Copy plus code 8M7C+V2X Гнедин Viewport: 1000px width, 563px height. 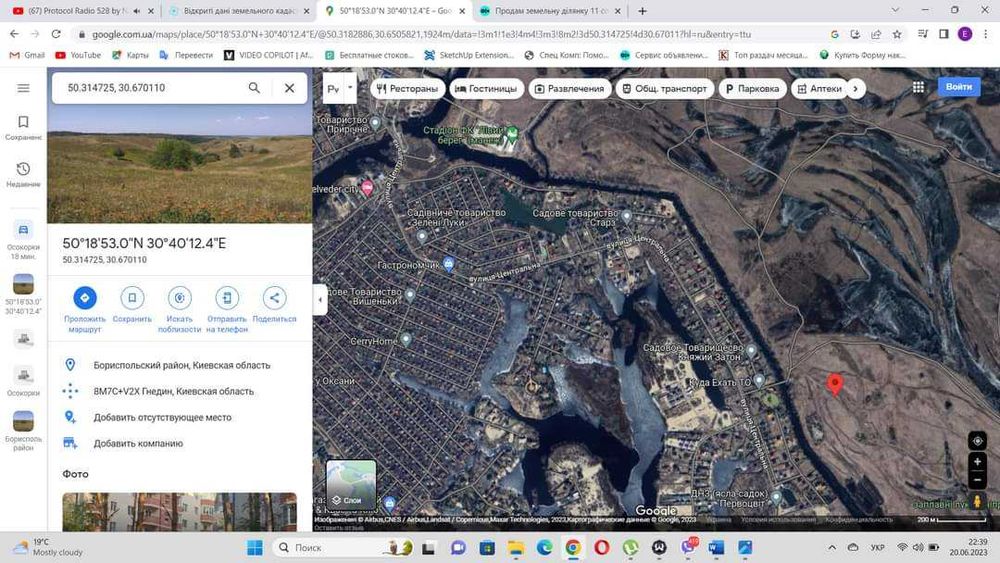(x=173, y=391)
